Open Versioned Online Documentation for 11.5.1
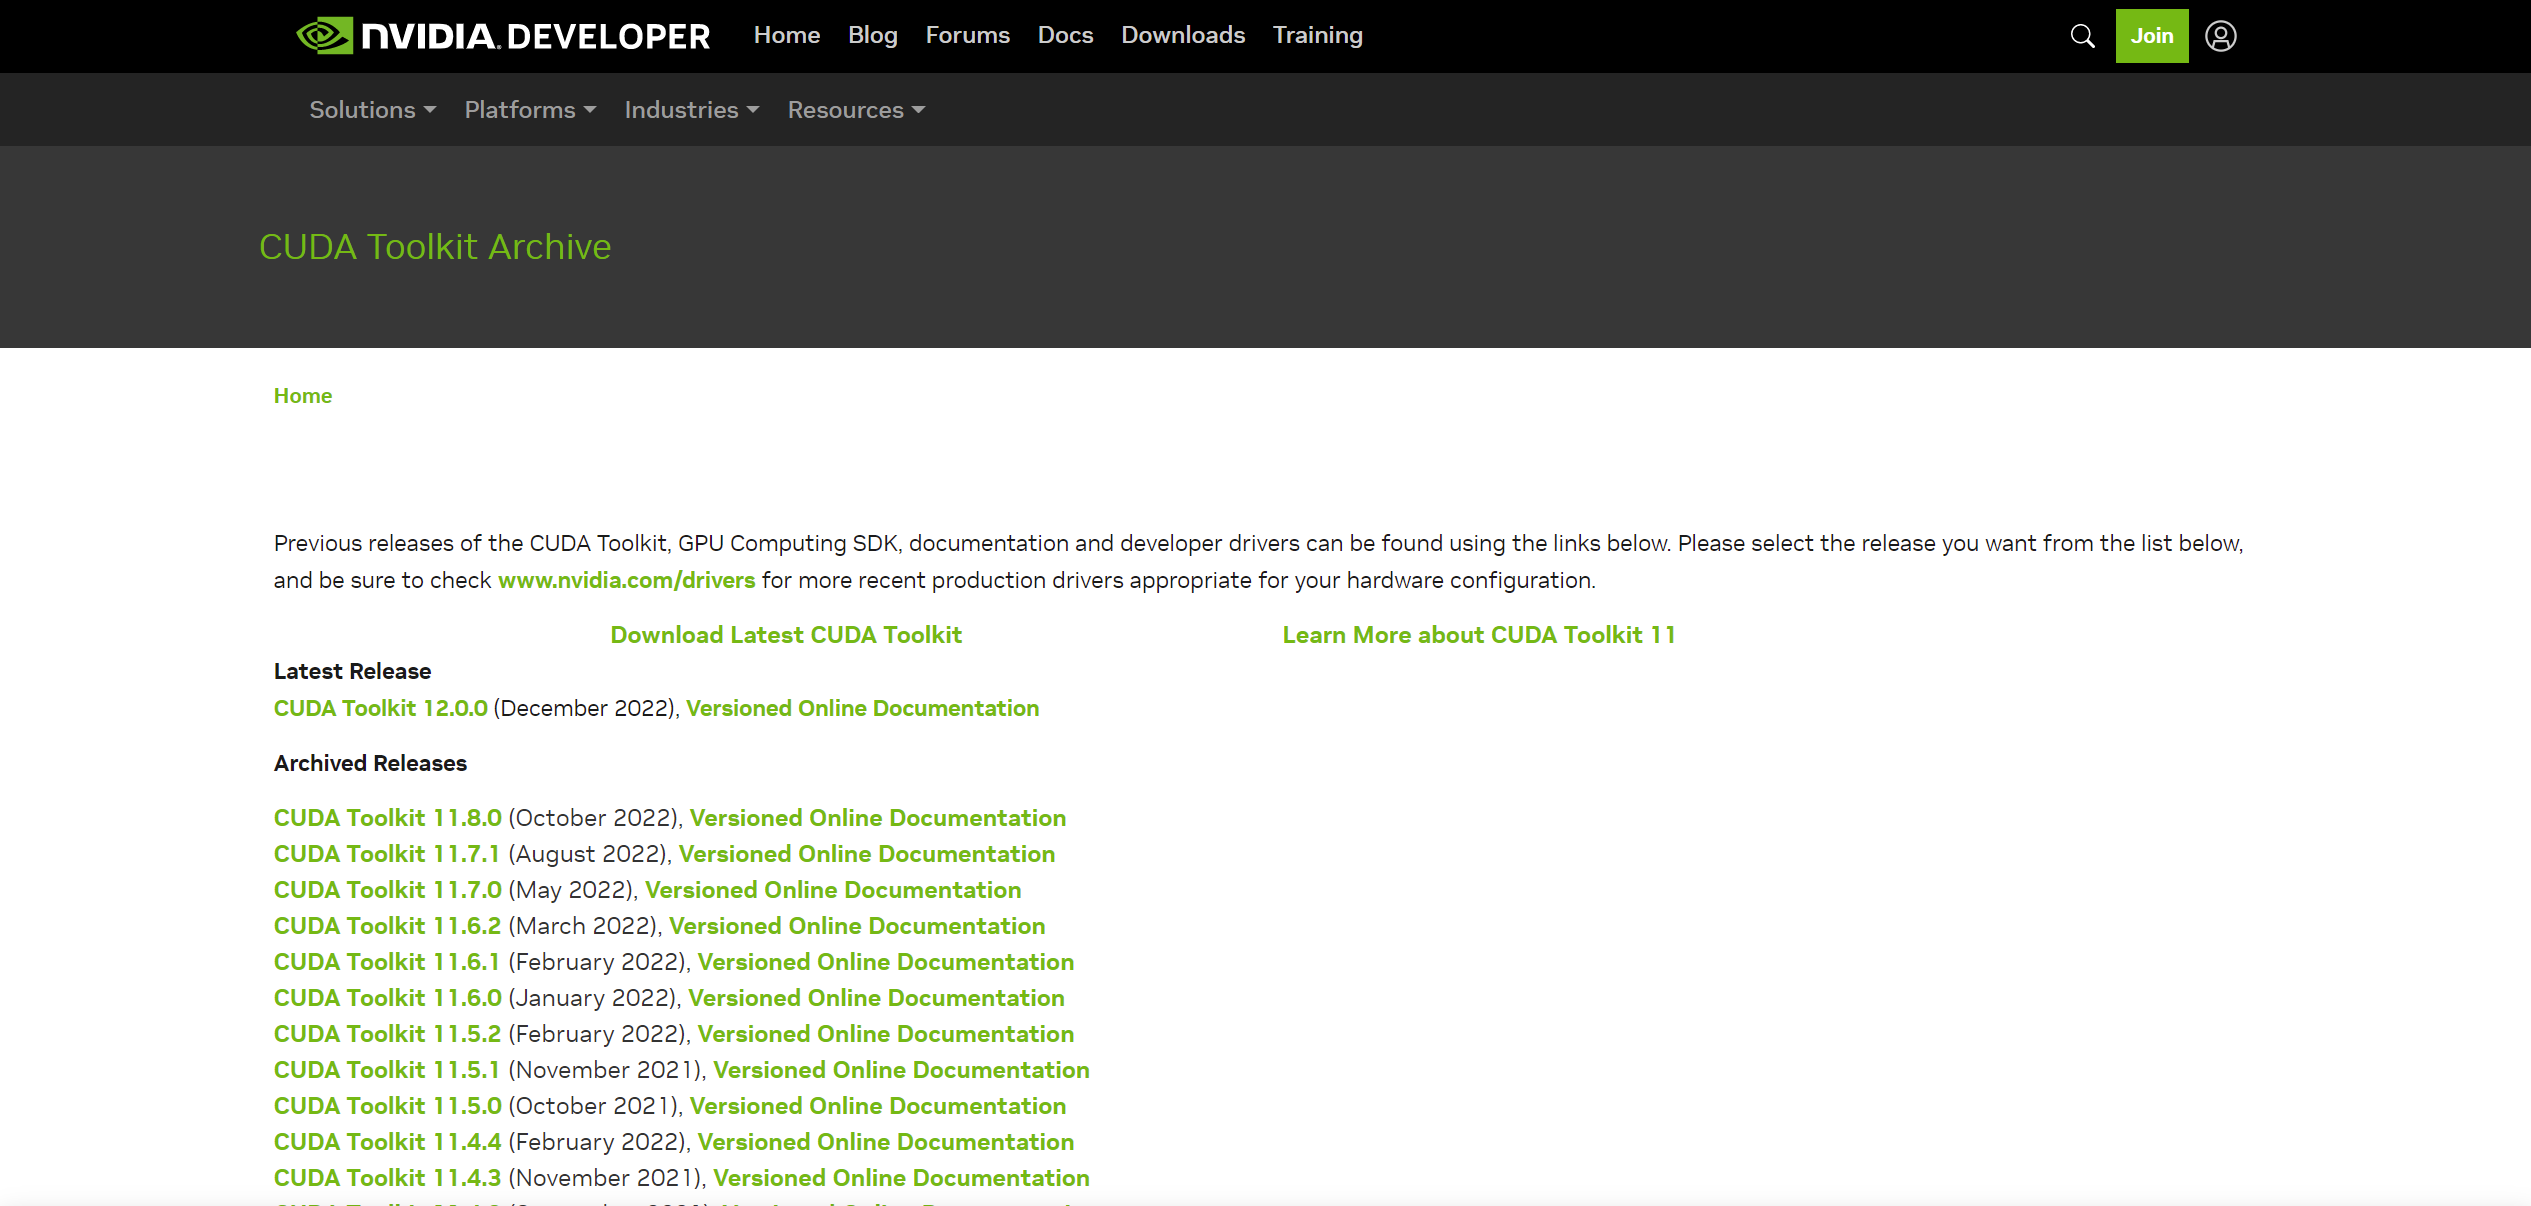Screen dimensions: 2531x1206 click(x=901, y=1070)
